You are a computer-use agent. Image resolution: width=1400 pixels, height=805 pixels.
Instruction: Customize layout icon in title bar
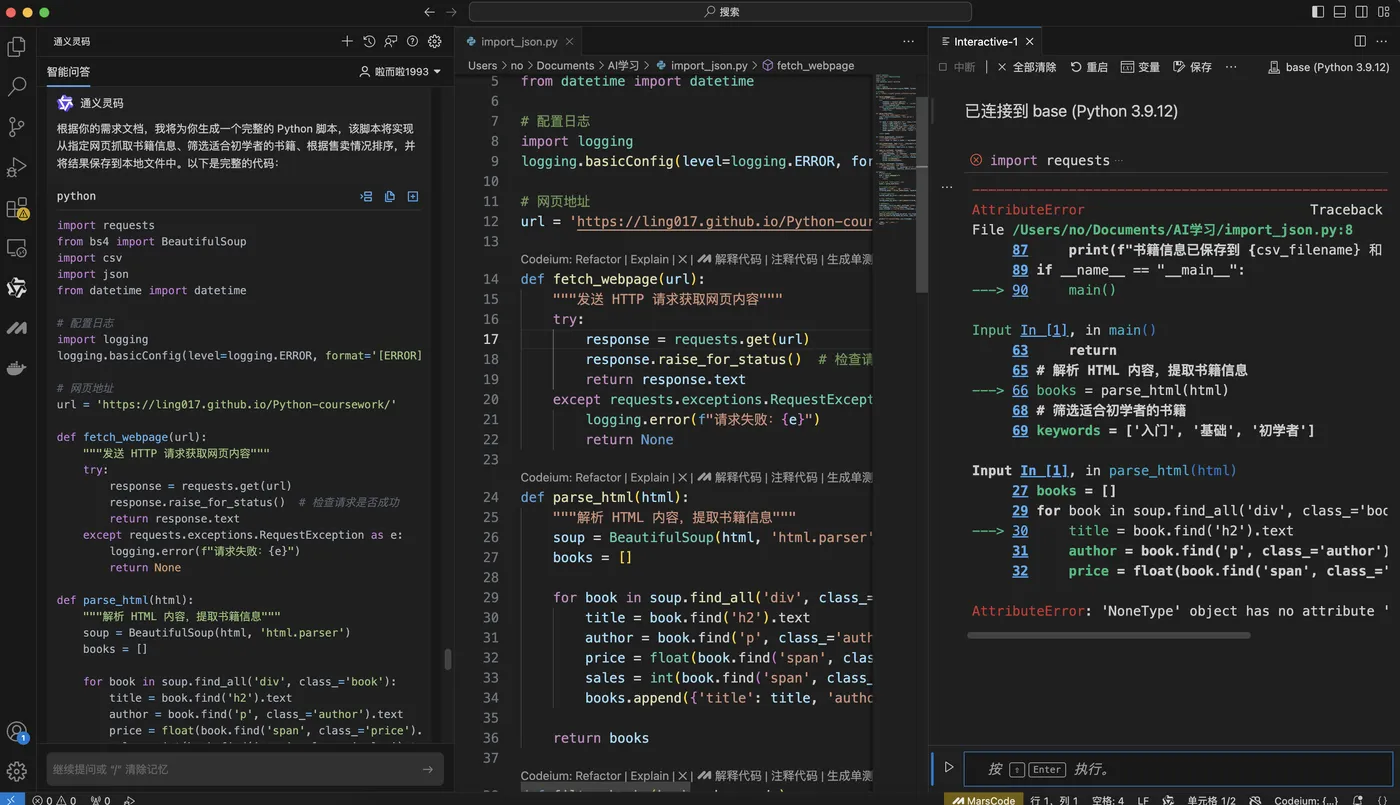pos(1384,12)
